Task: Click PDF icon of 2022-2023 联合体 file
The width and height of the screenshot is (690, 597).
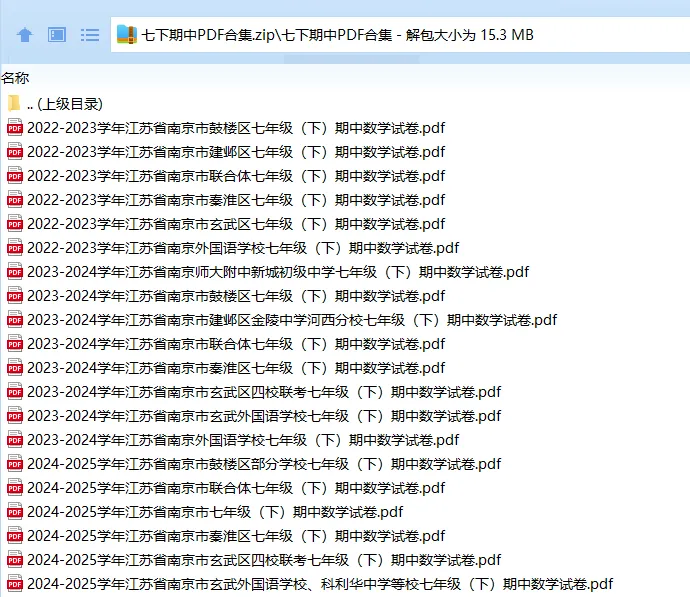Action: (x=15, y=176)
